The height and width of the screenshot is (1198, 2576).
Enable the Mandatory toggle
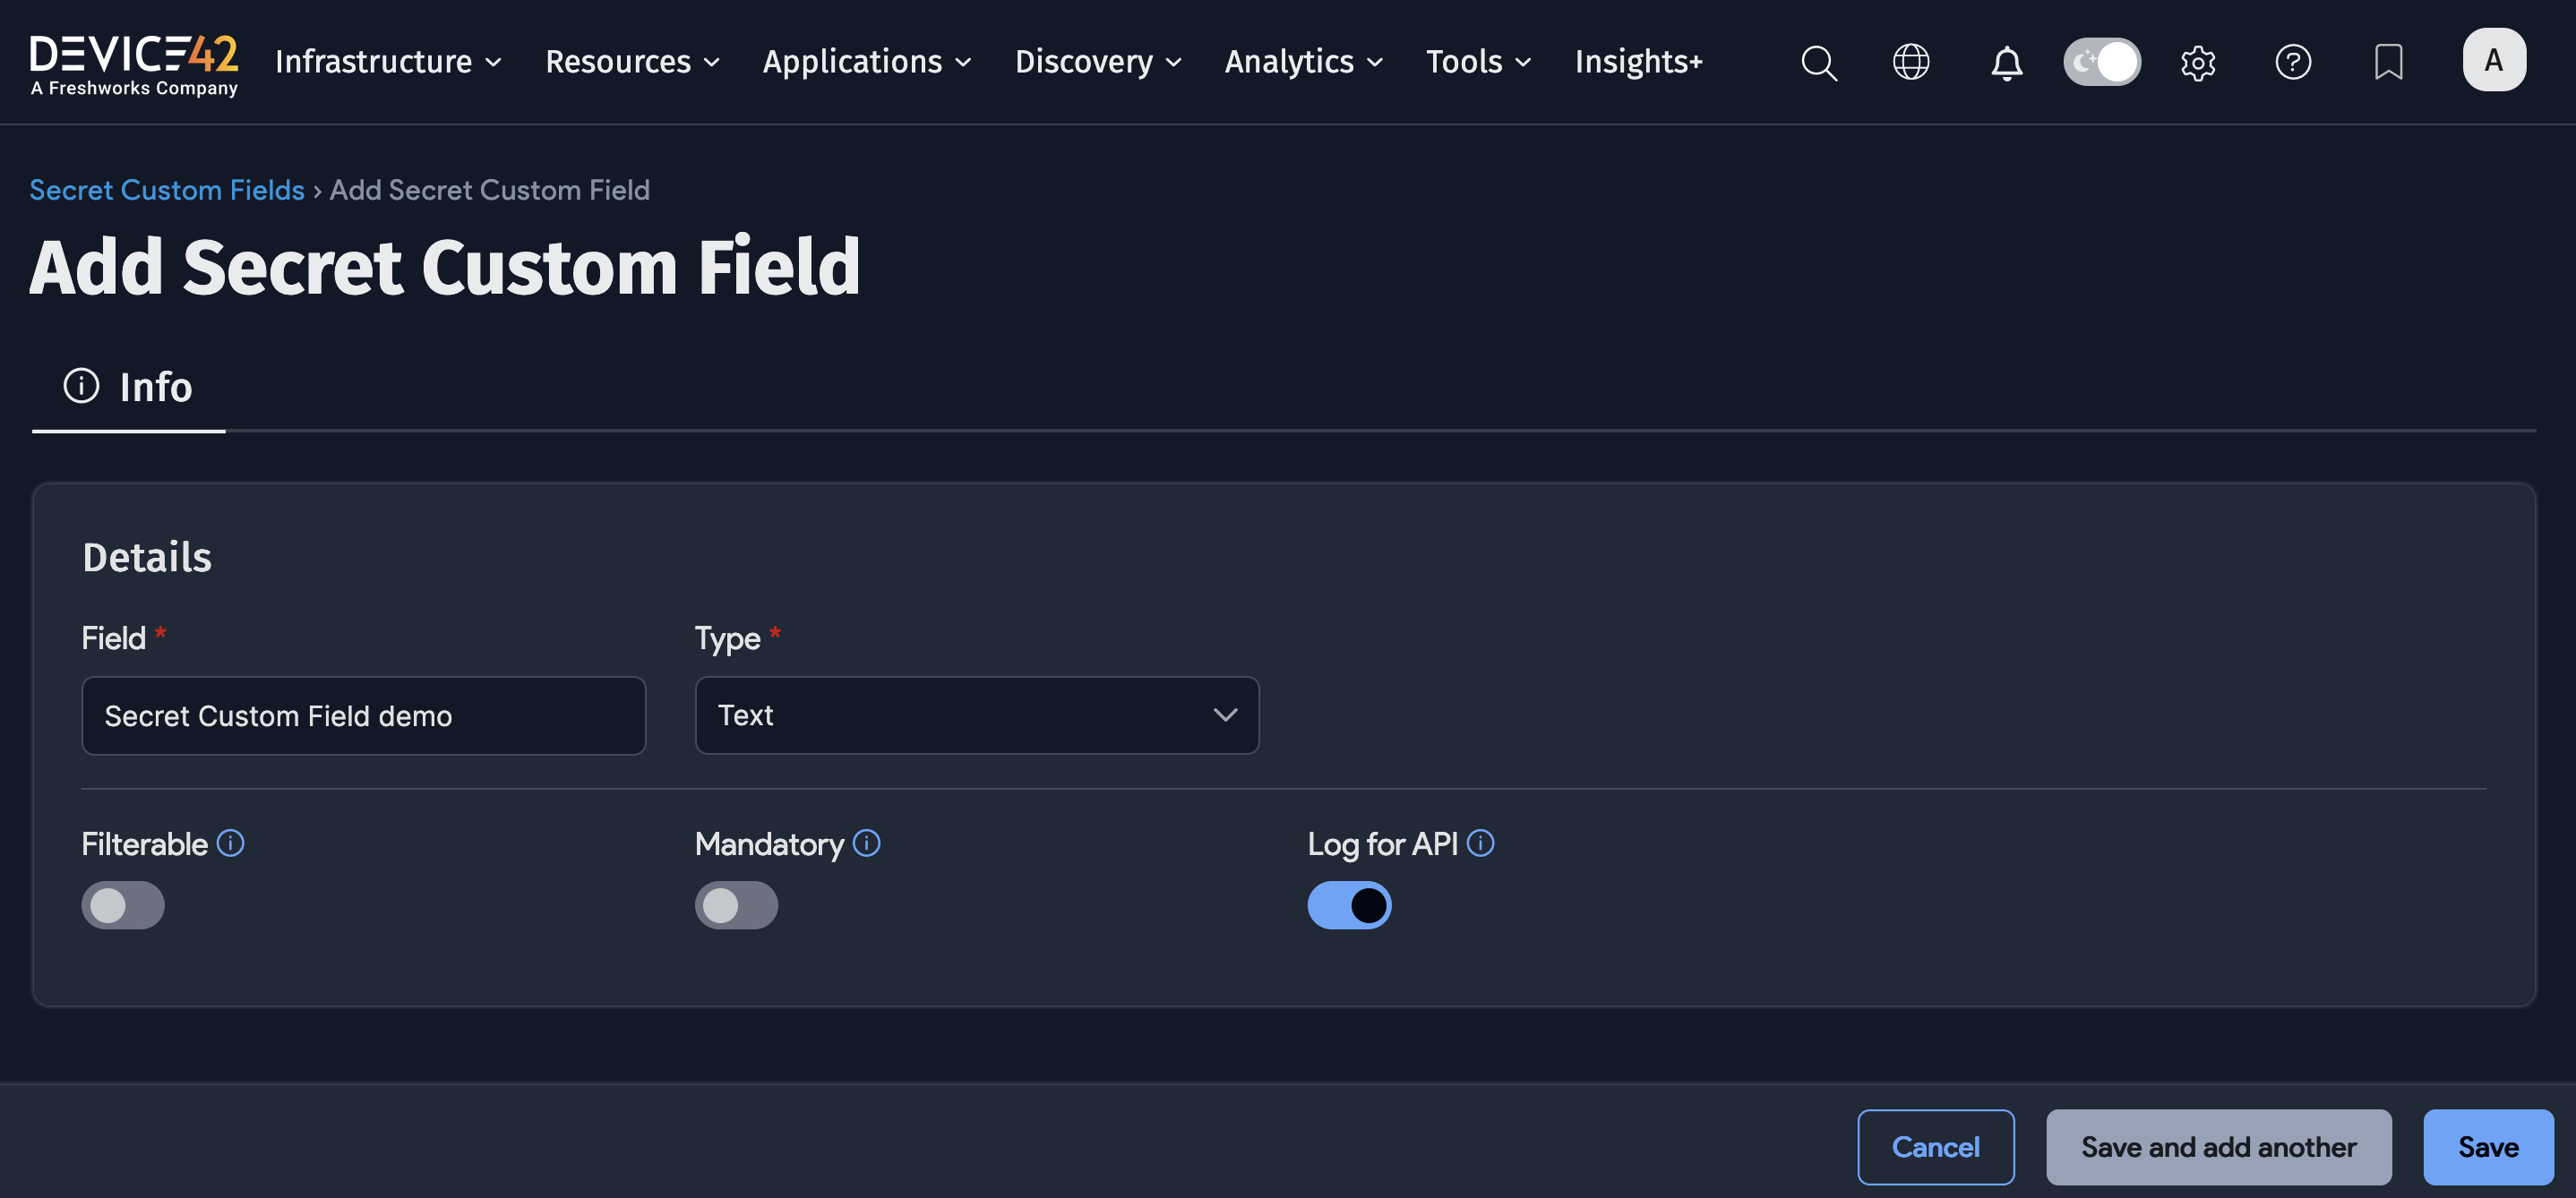[x=736, y=905]
